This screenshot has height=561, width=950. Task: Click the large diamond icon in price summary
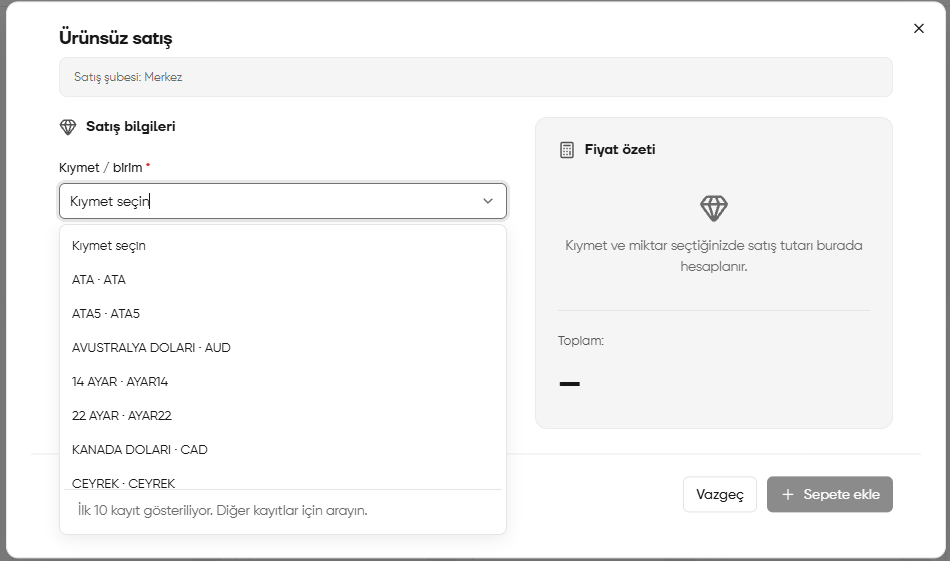pos(714,208)
